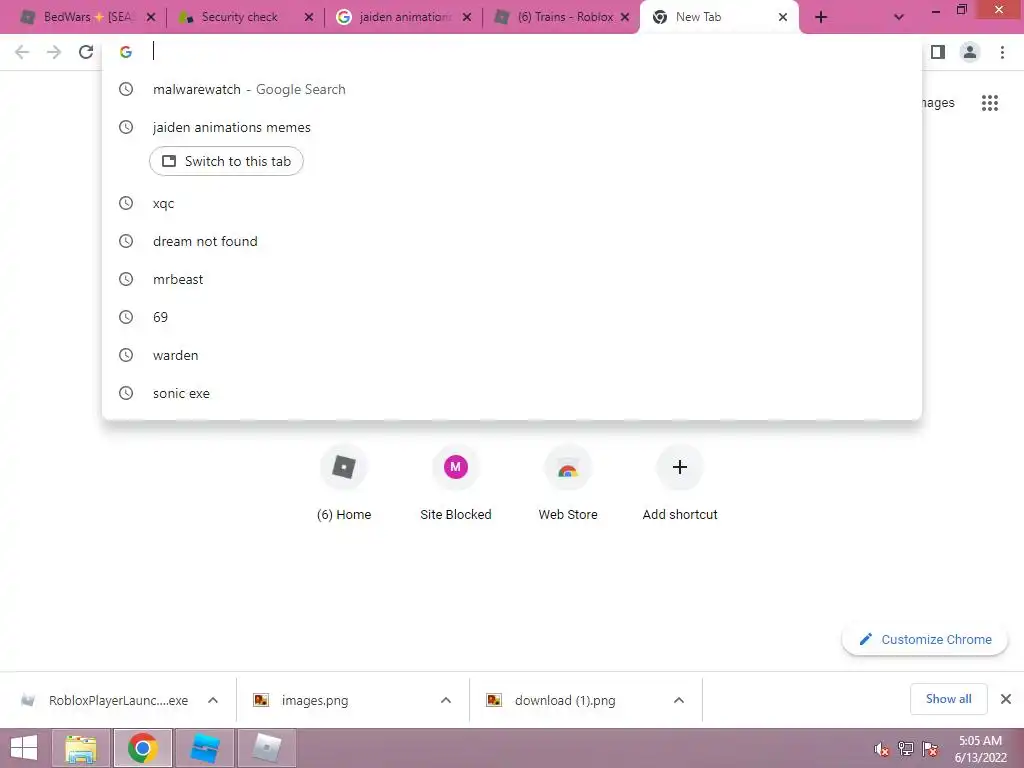Screen dimensions: 1024x768
Task: Select the warden suggestion
Action: click(x=512, y=355)
